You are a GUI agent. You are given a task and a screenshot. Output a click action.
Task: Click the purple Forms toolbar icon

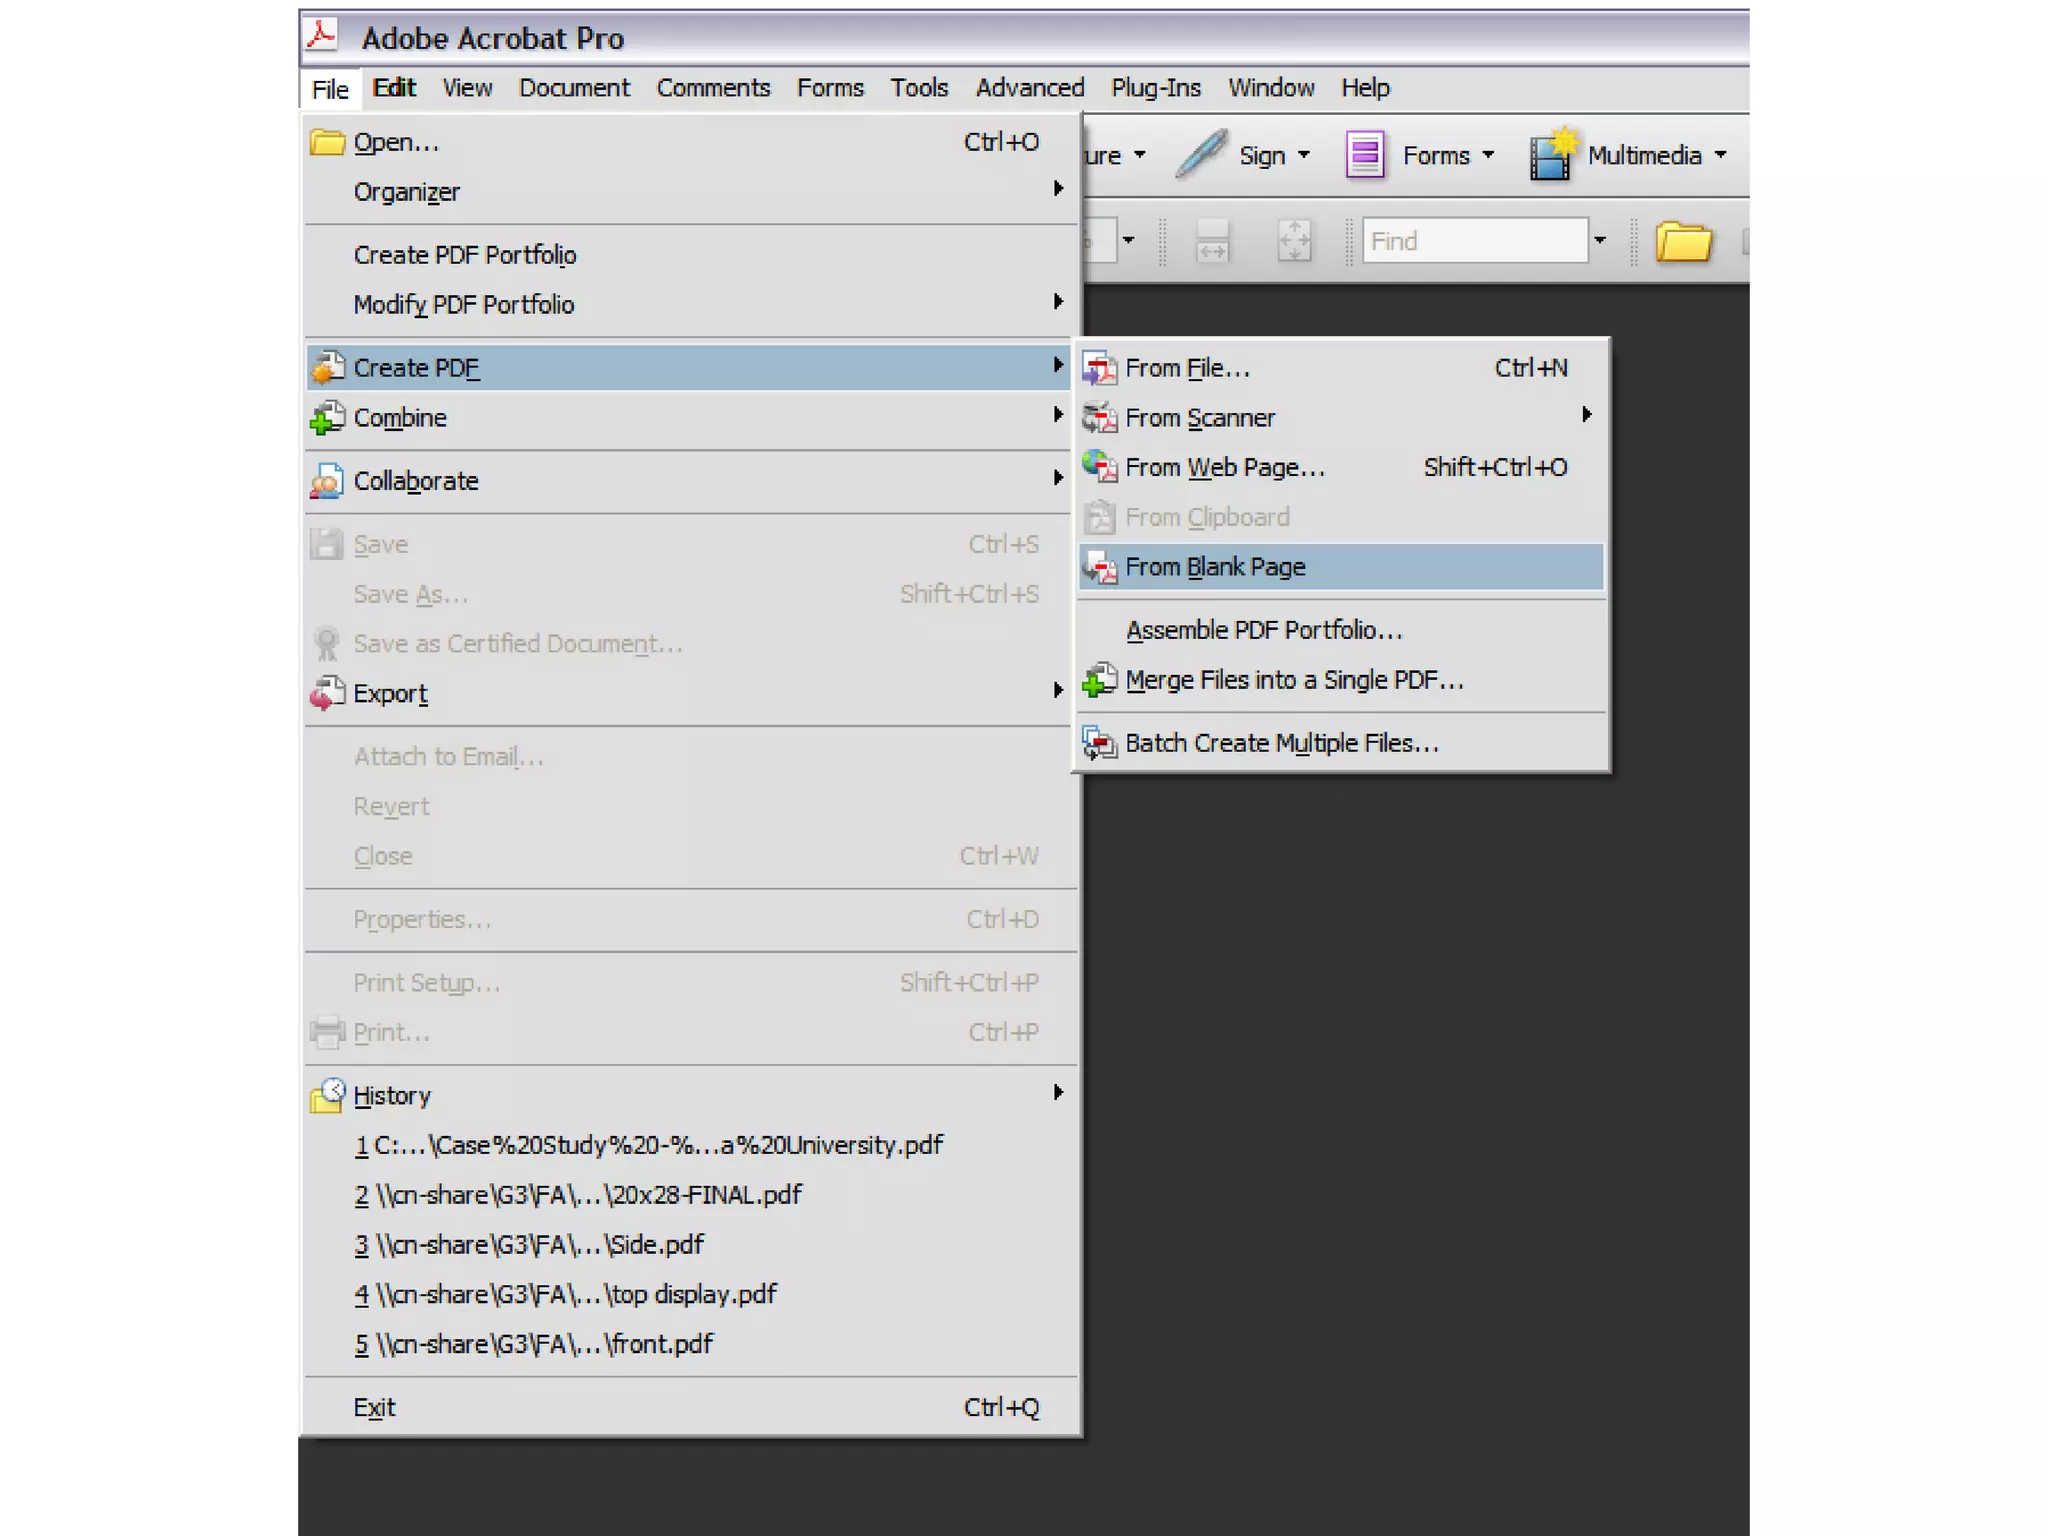click(x=1365, y=155)
